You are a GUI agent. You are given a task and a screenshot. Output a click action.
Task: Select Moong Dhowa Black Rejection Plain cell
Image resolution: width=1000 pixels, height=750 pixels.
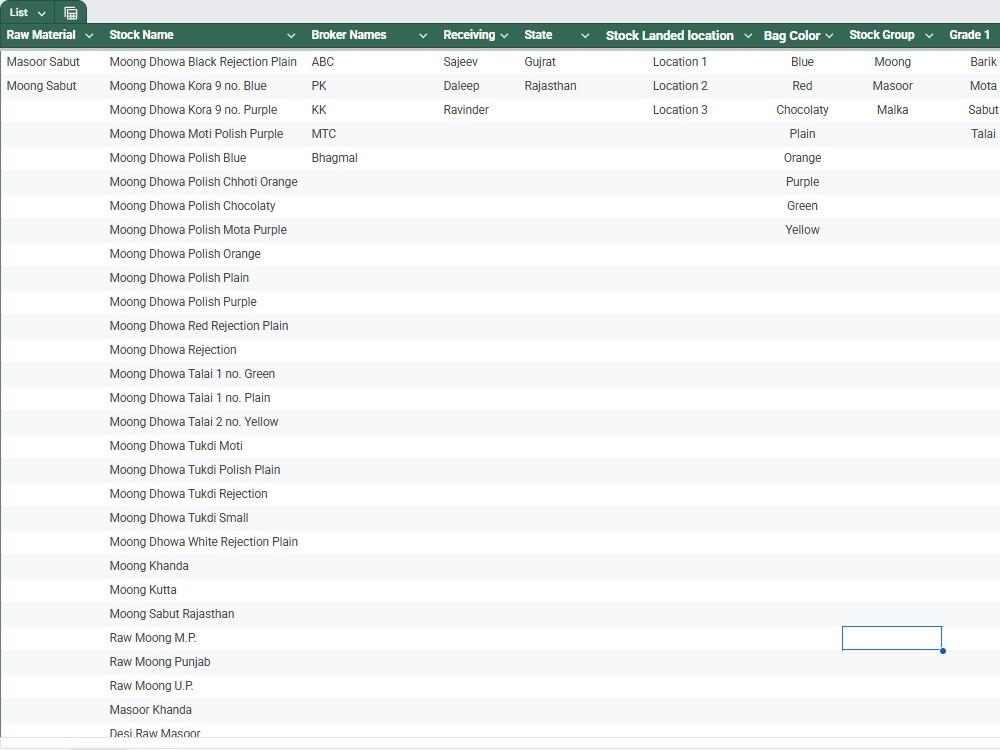203,62
